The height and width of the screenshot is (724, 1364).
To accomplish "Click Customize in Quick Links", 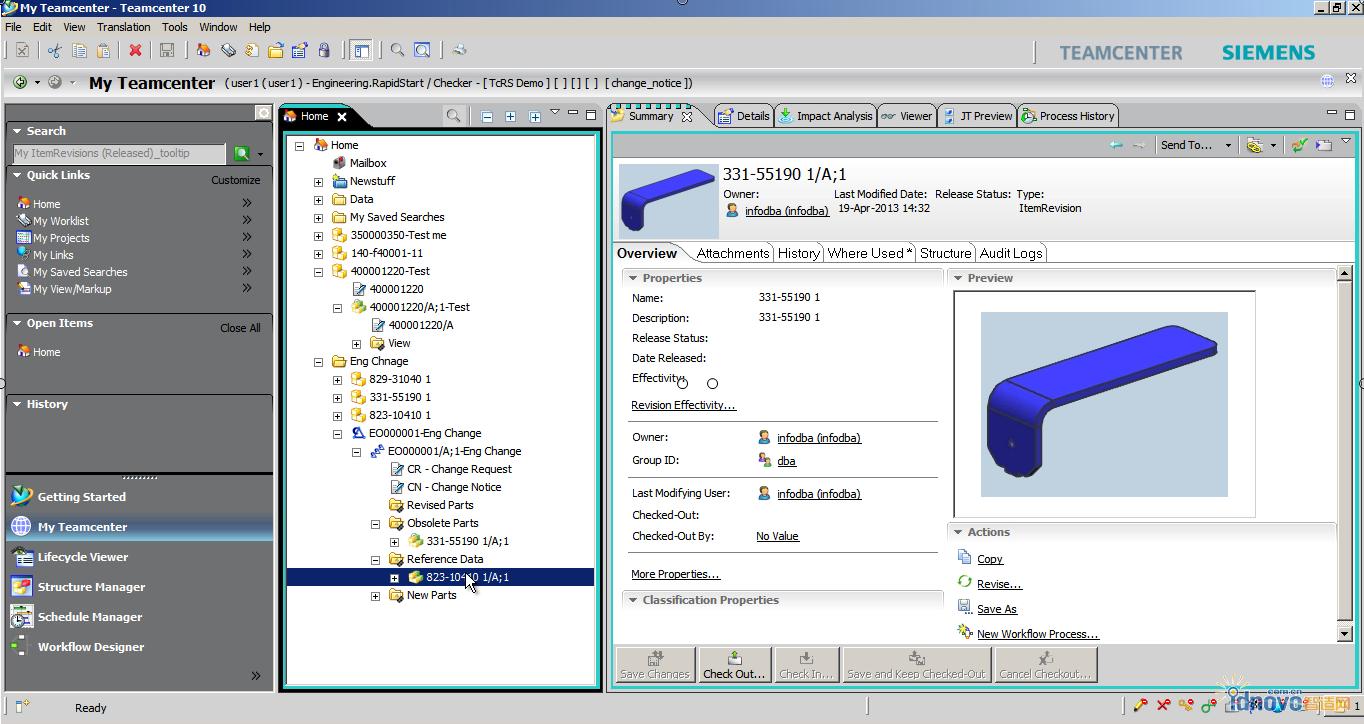I will pos(236,180).
